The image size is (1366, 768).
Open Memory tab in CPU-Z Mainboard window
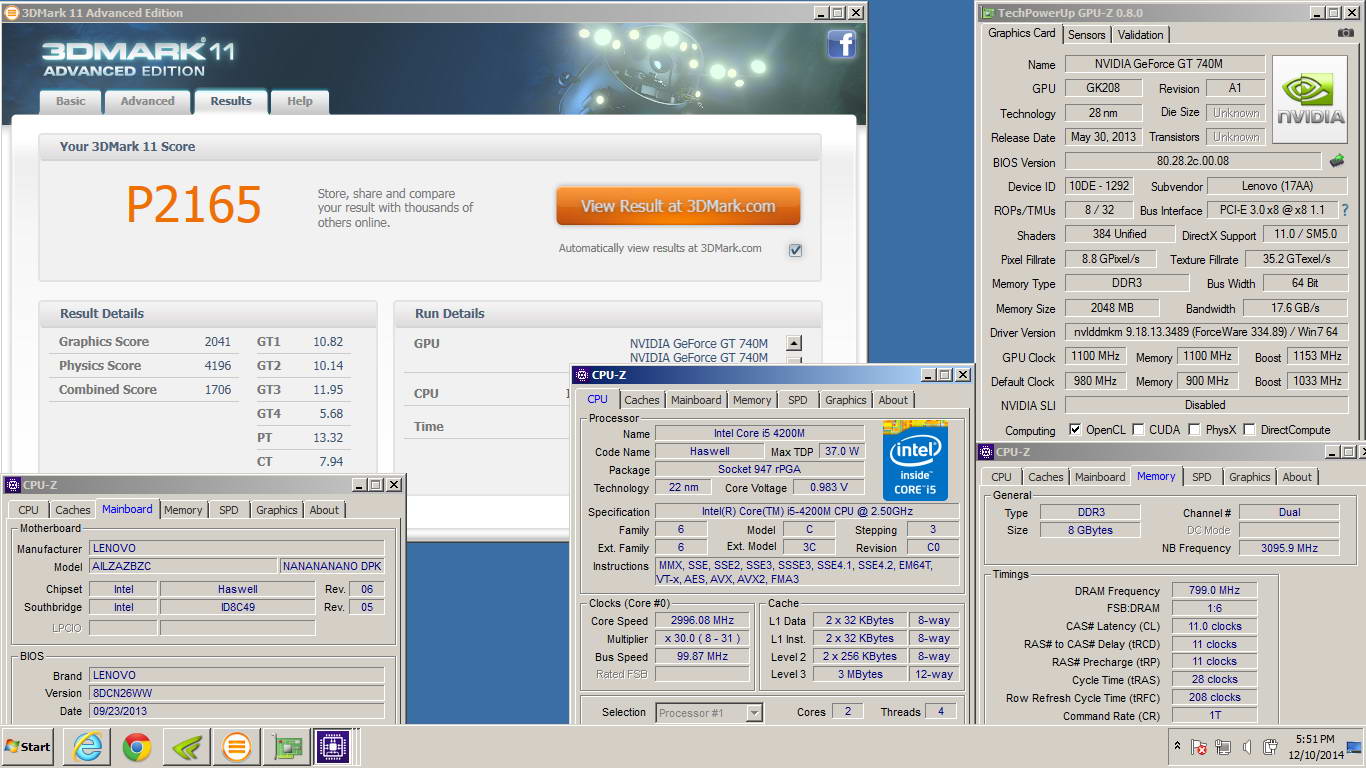click(x=183, y=510)
